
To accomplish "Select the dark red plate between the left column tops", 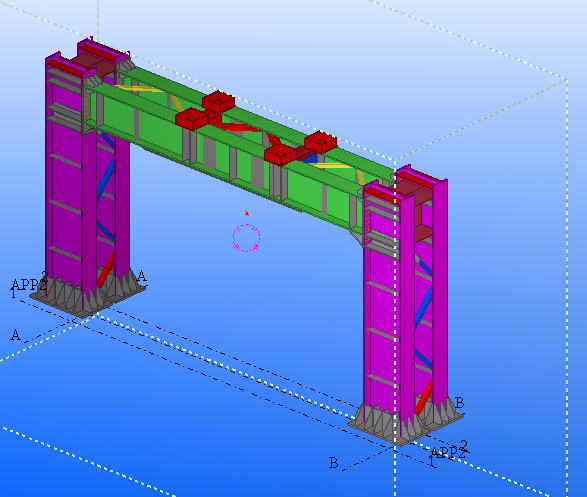I will click(x=95, y=63).
